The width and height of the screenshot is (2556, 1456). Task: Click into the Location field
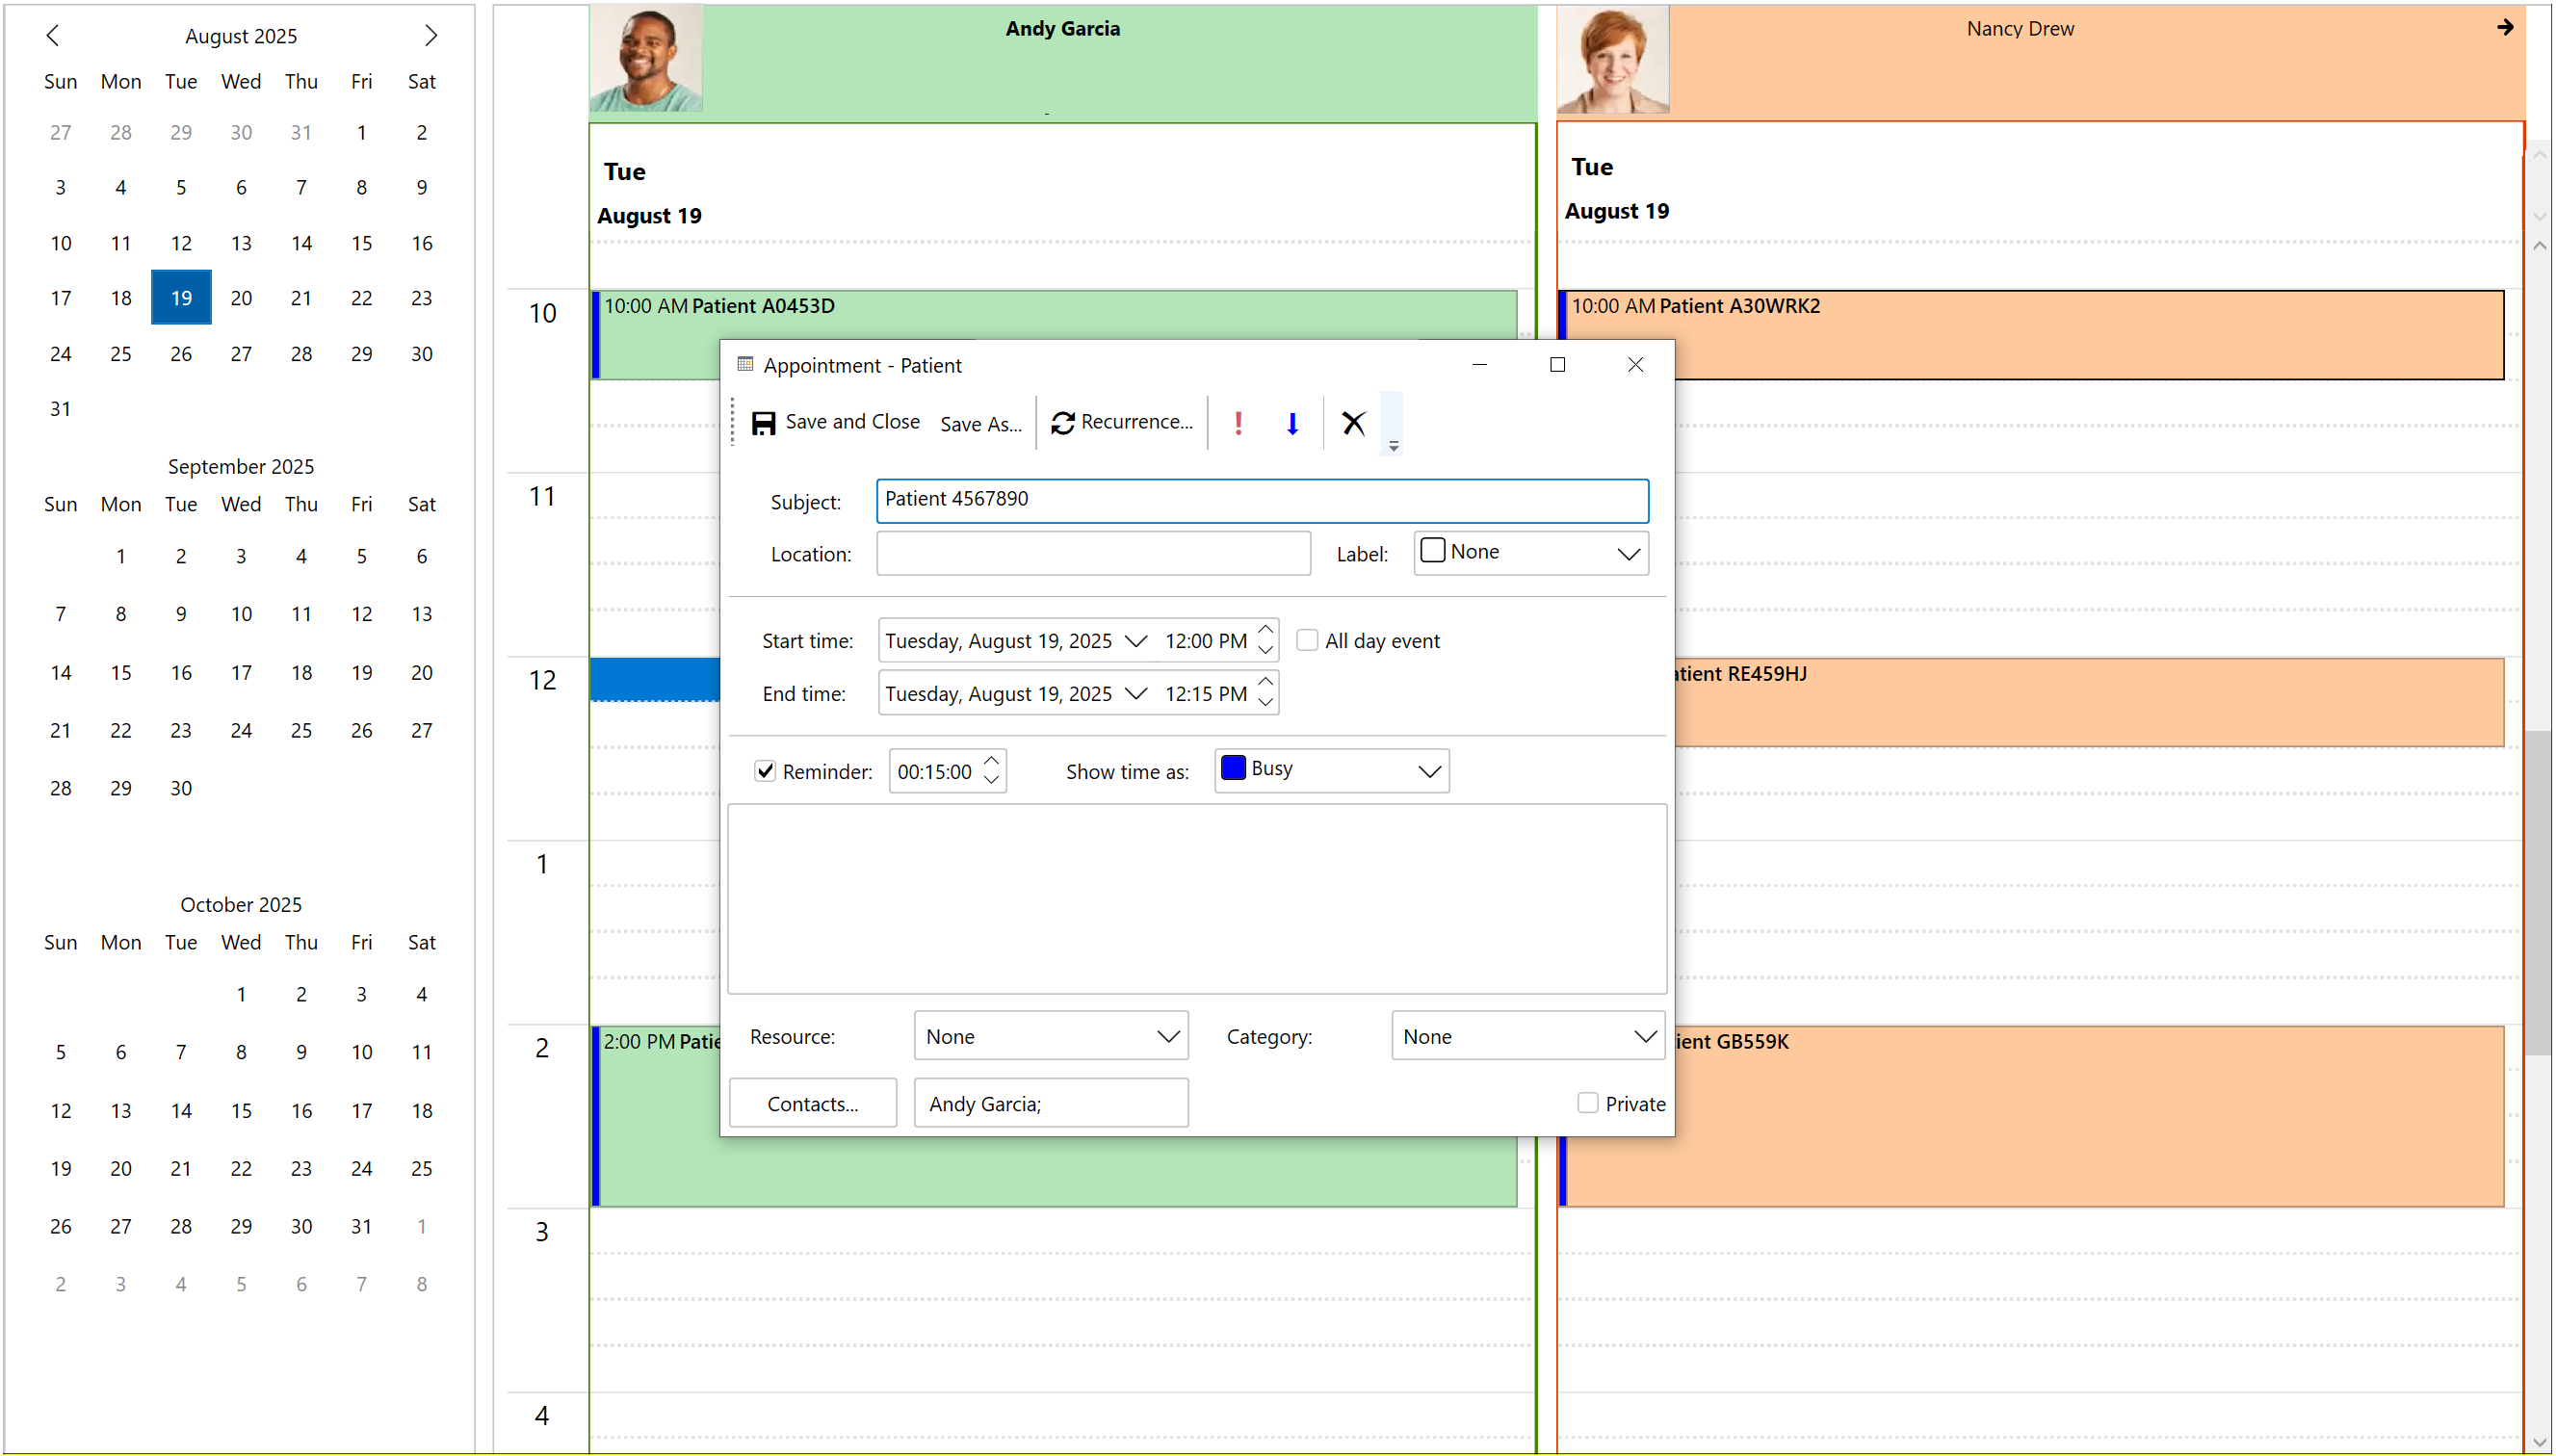[x=1092, y=553]
